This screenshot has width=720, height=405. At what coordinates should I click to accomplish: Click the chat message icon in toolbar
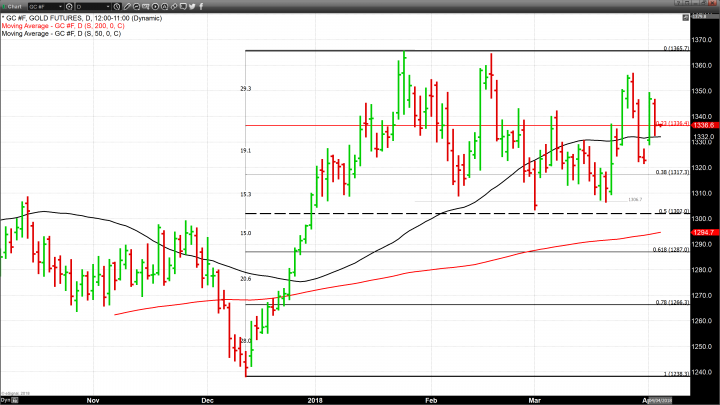tap(183, 6)
